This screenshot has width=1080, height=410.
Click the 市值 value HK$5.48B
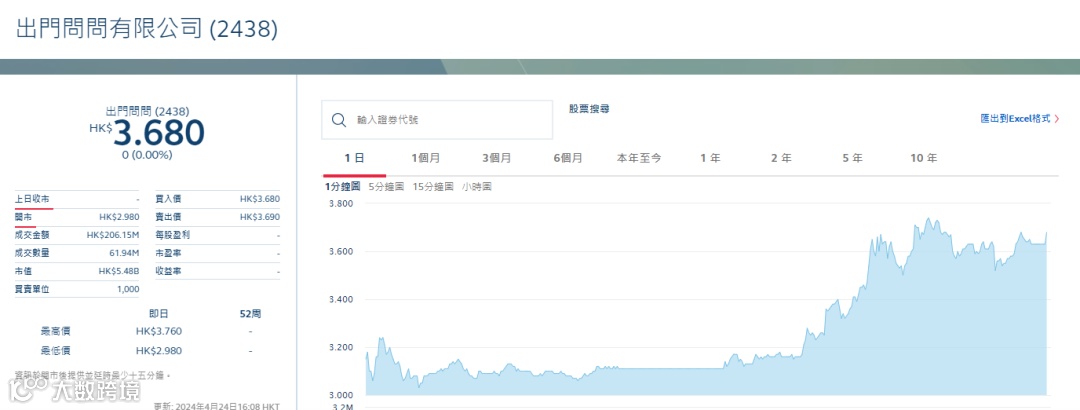pyautogui.click(x=119, y=271)
